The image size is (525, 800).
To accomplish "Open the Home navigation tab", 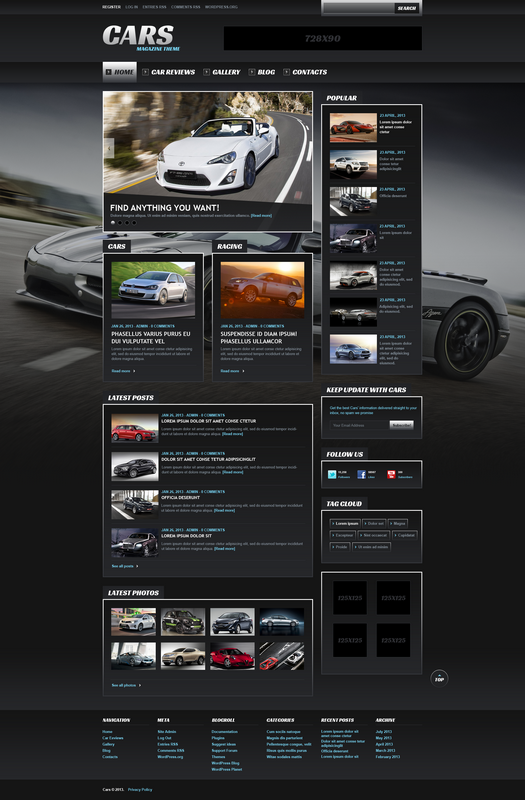I will 119,72.
